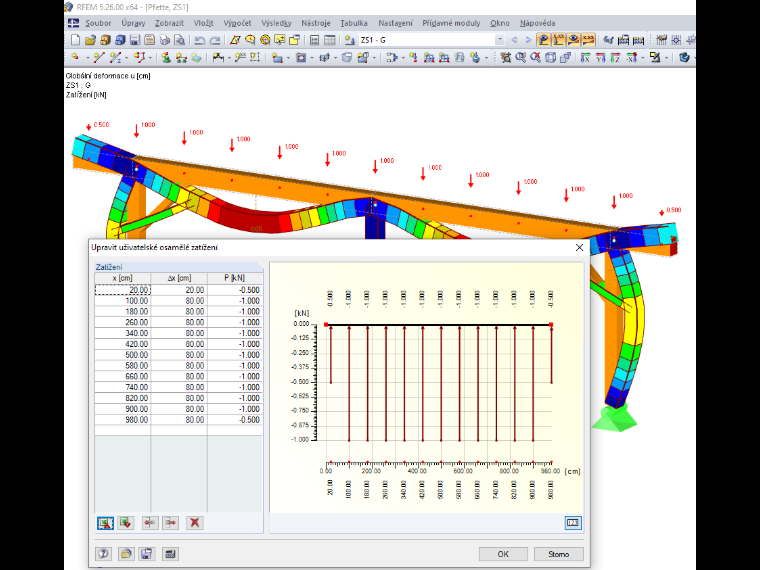Open the Výpočet menu
Viewport: 760px width, 570px height.
237,23
